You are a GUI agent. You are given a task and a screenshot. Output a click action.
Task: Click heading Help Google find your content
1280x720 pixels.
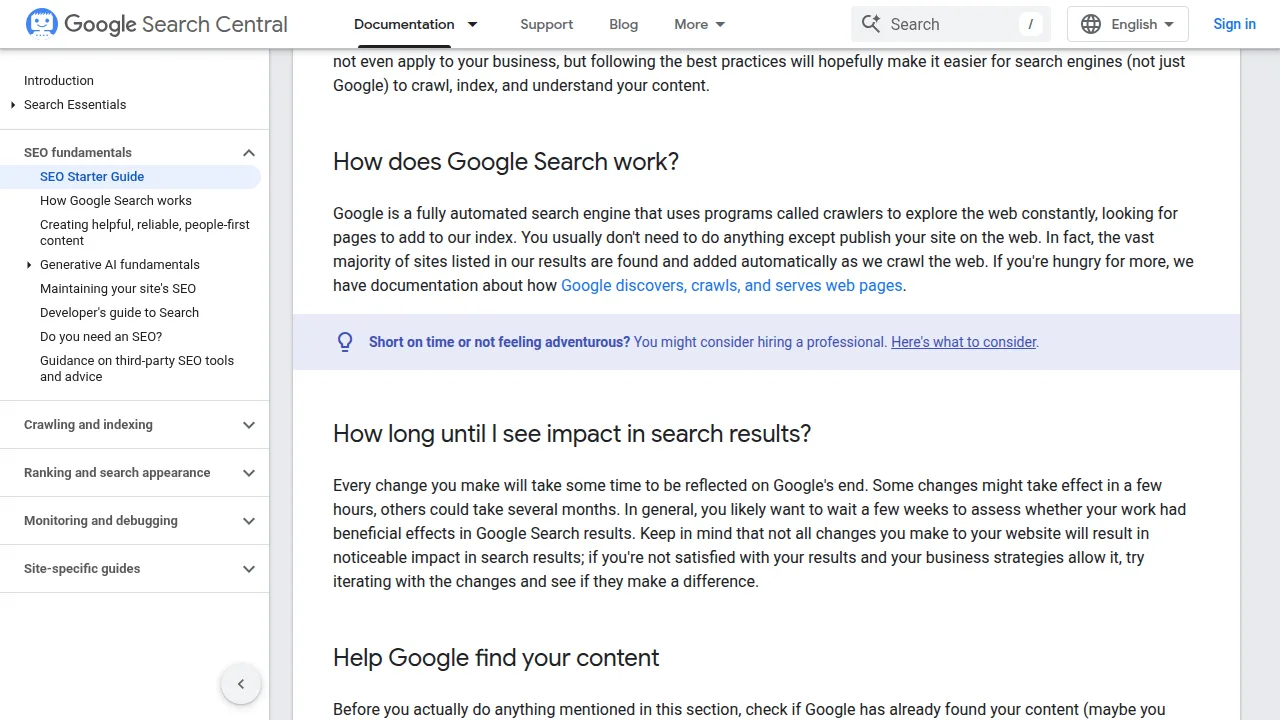496,658
